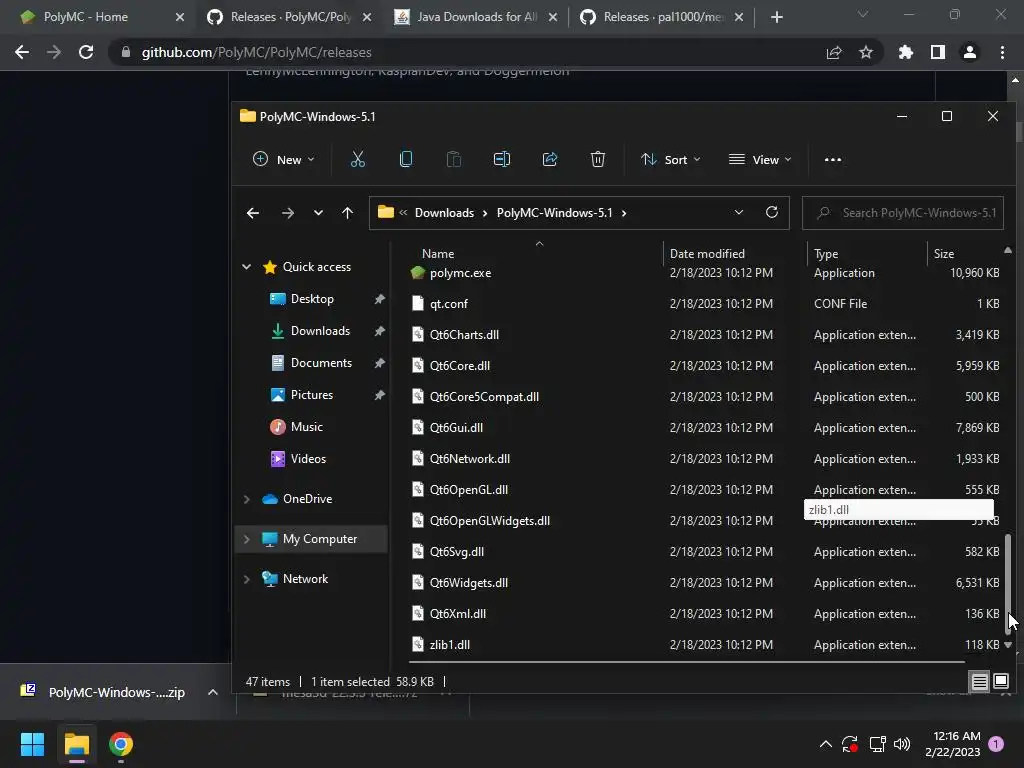Expand the Network tree node

point(247,579)
